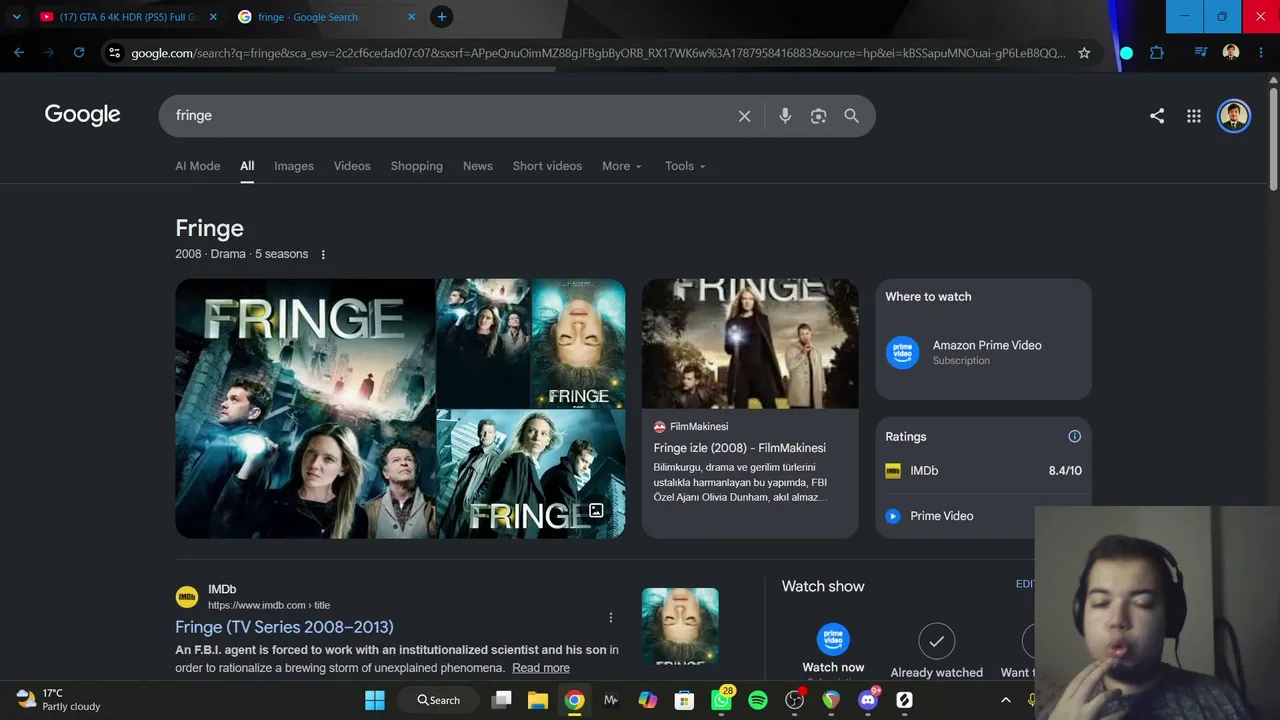Open weather widget showing 17°C
The width and height of the screenshot is (1280, 720).
click(60, 700)
